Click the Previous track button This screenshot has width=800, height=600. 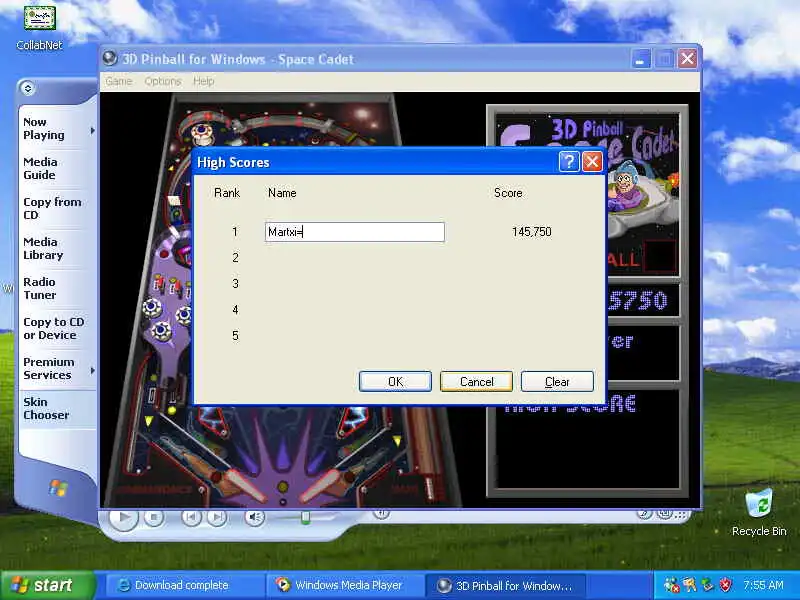click(x=191, y=517)
